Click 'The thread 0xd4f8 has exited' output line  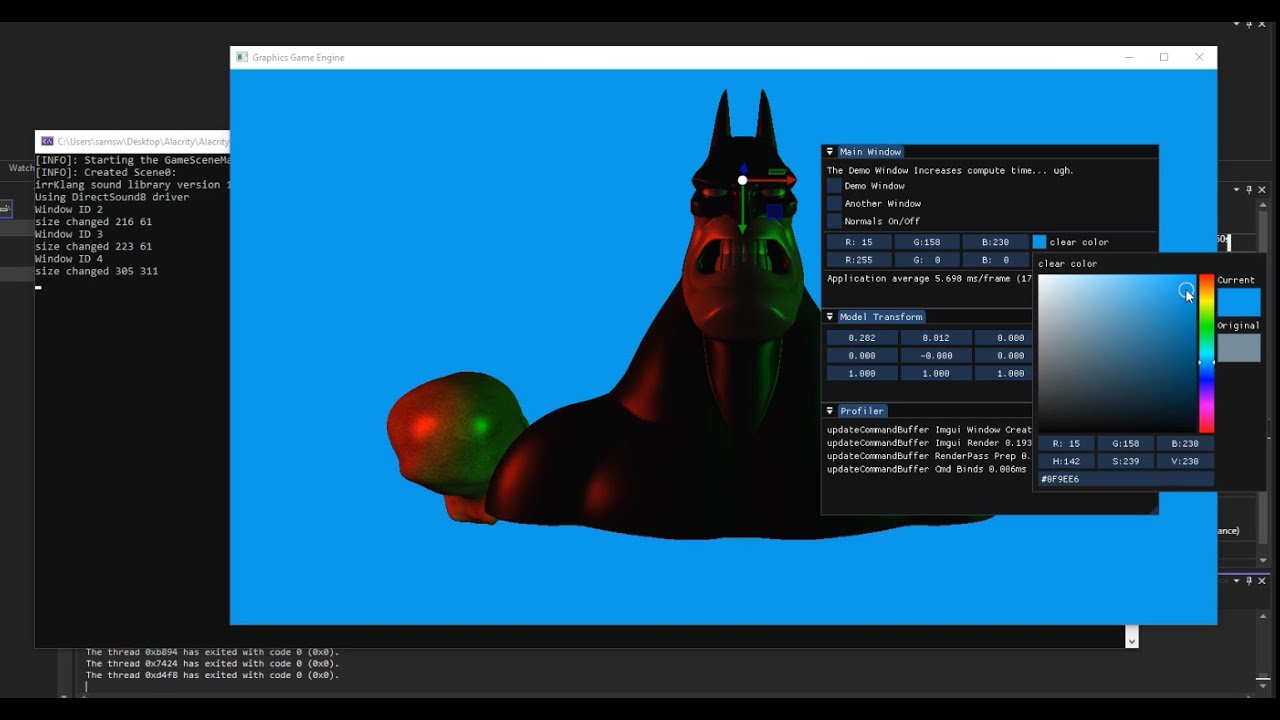[212, 675]
